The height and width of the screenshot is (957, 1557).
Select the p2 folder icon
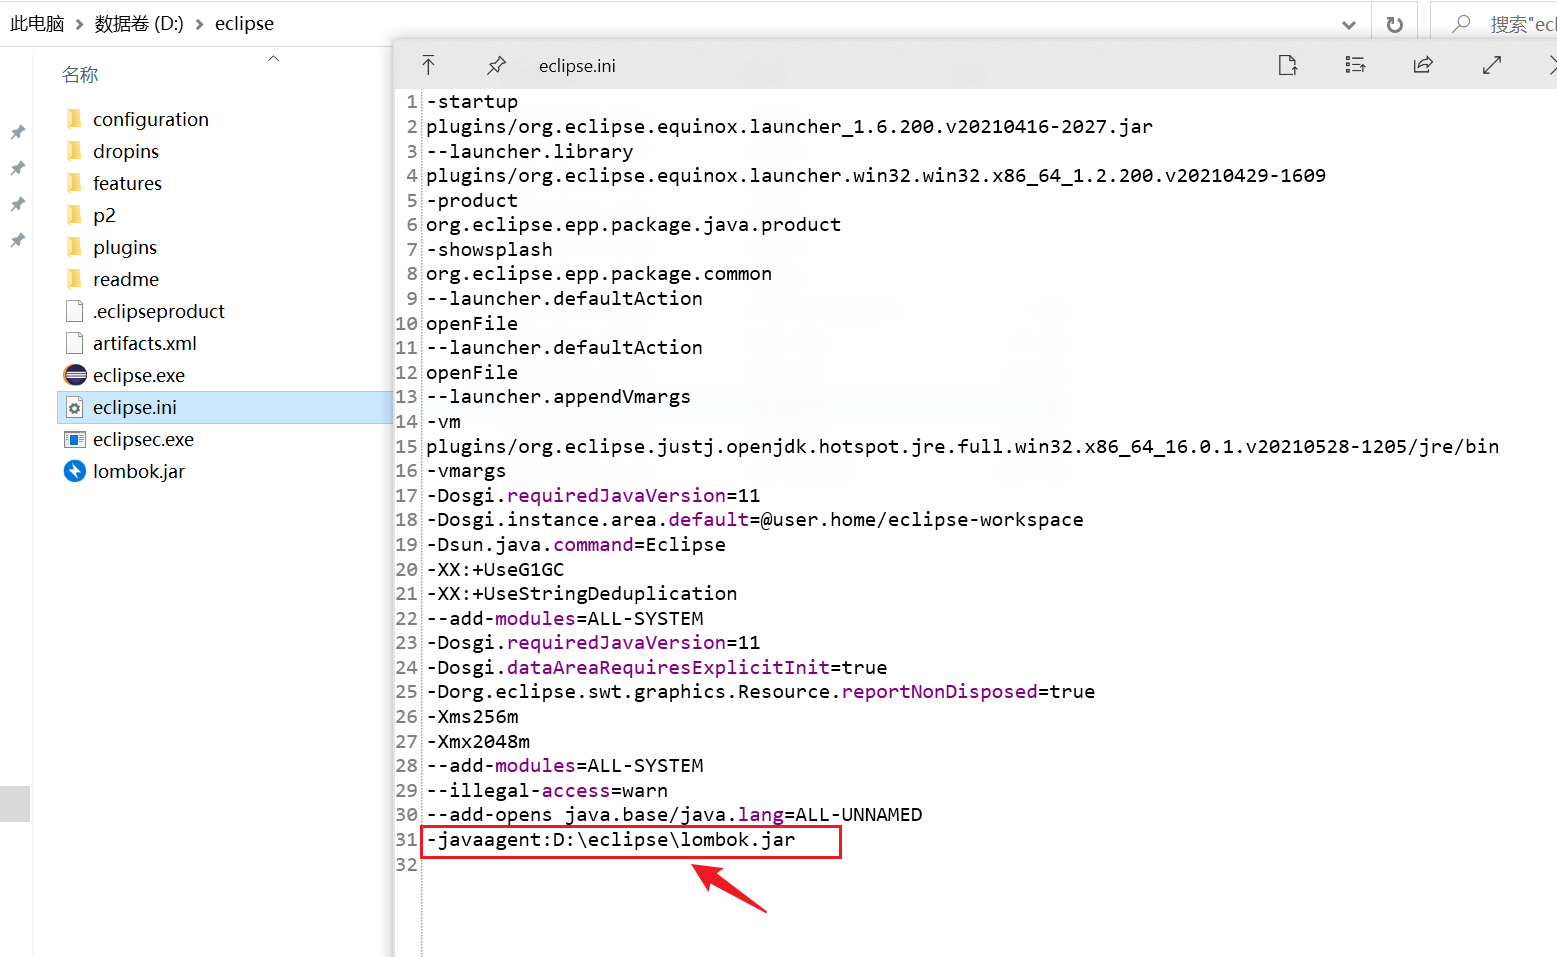pos(74,215)
